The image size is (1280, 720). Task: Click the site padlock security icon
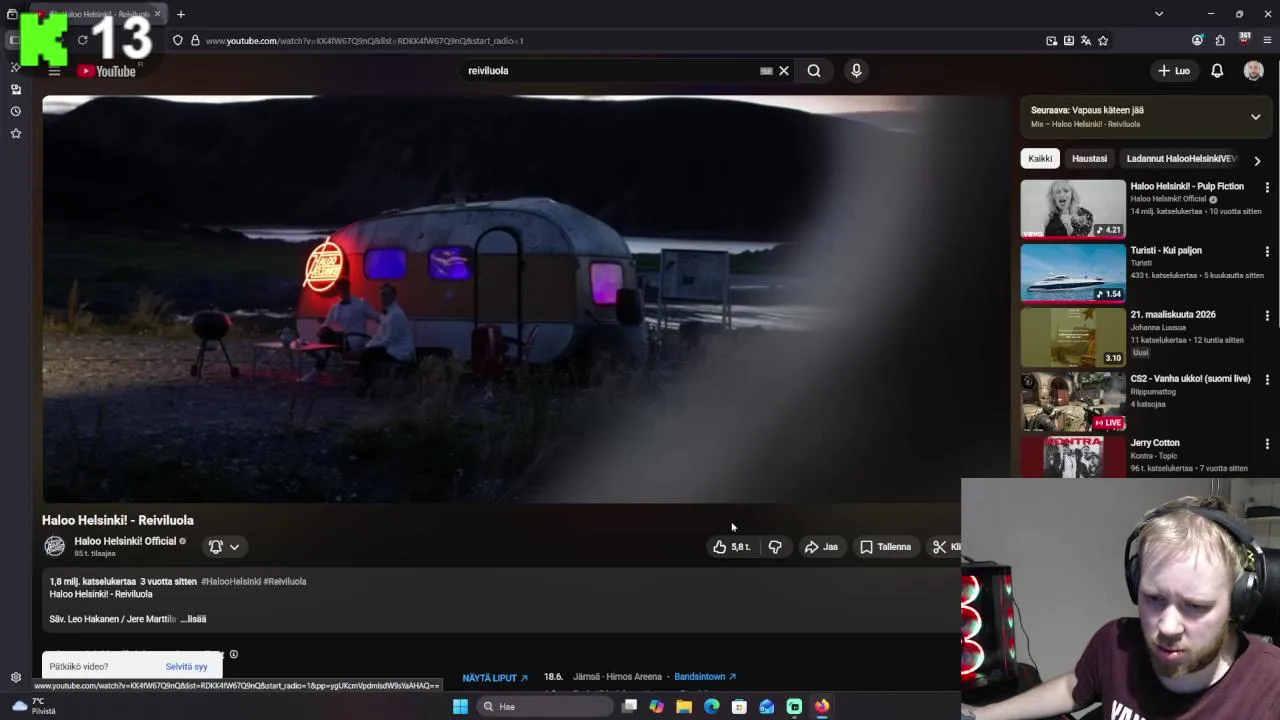[x=195, y=41]
